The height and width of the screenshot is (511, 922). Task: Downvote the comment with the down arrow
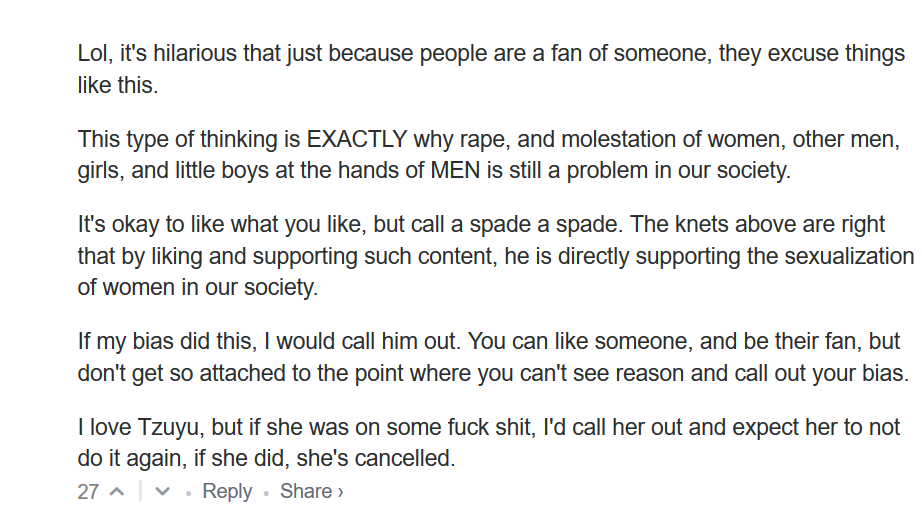[x=164, y=492]
